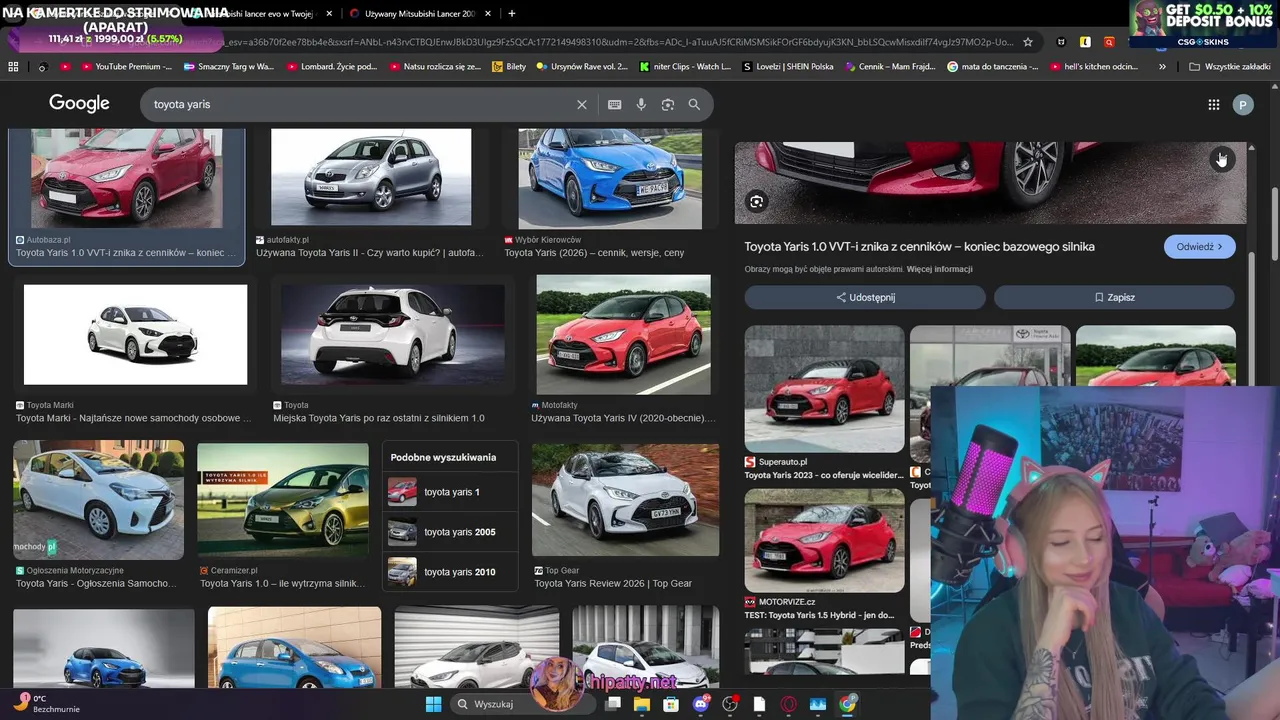Lens-search the preview image in side panel
The image size is (1280, 720).
click(757, 201)
